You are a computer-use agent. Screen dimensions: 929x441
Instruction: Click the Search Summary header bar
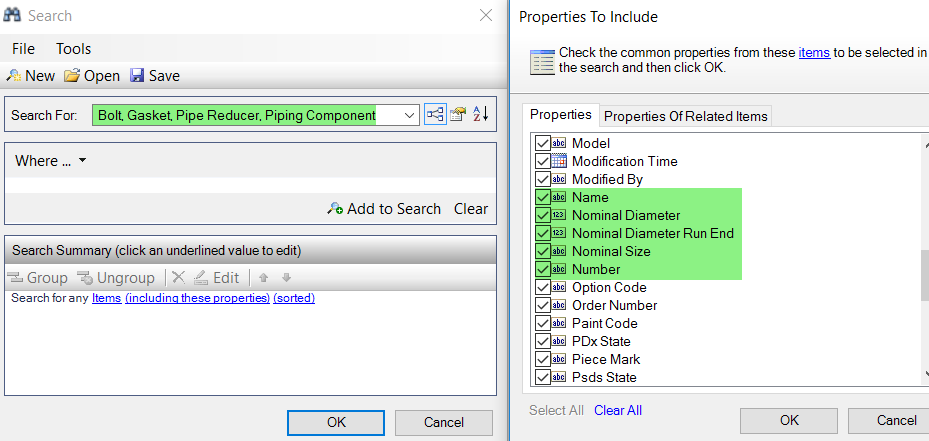250,251
